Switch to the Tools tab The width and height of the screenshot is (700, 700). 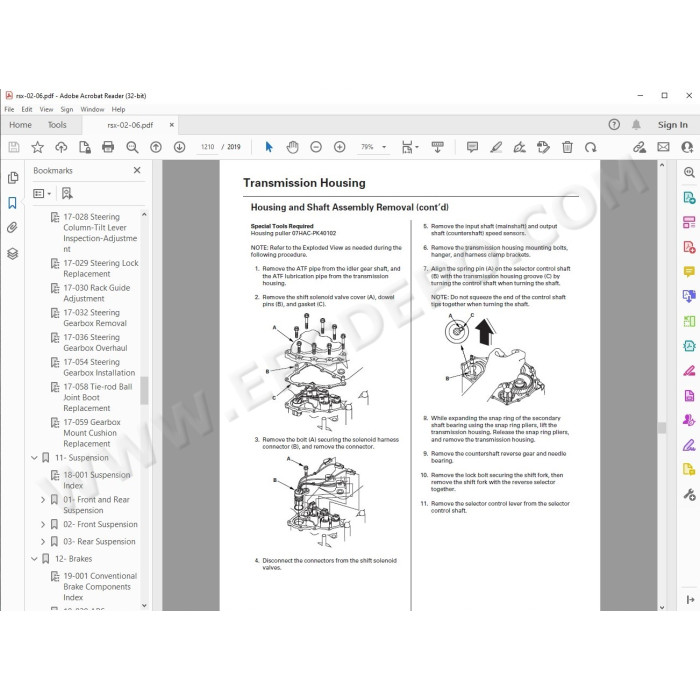(x=57, y=125)
